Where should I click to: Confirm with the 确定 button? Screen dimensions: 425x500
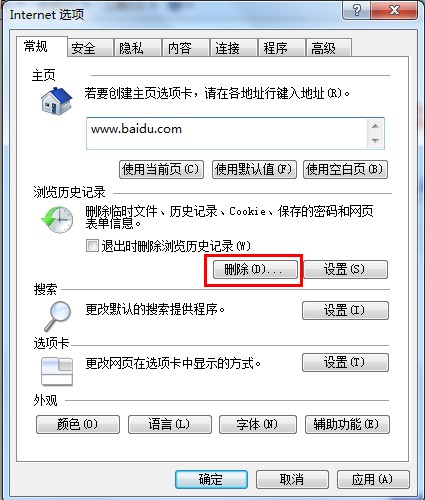[x=211, y=480]
